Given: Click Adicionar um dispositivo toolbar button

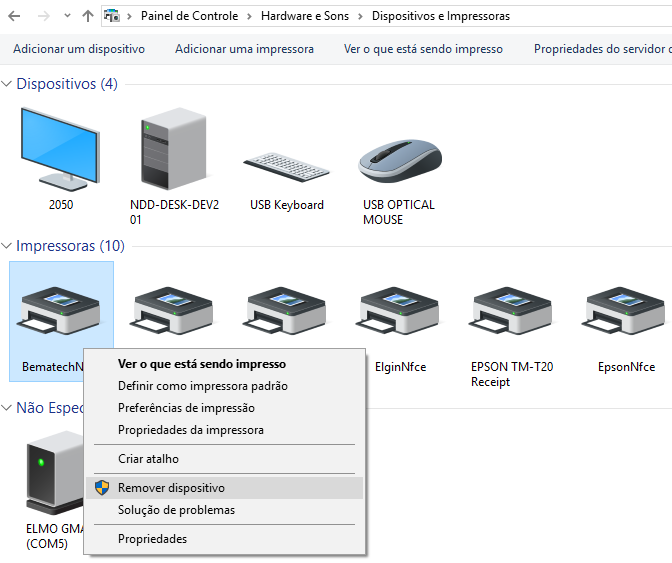Looking at the screenshot, I should (x=79, y=49).
